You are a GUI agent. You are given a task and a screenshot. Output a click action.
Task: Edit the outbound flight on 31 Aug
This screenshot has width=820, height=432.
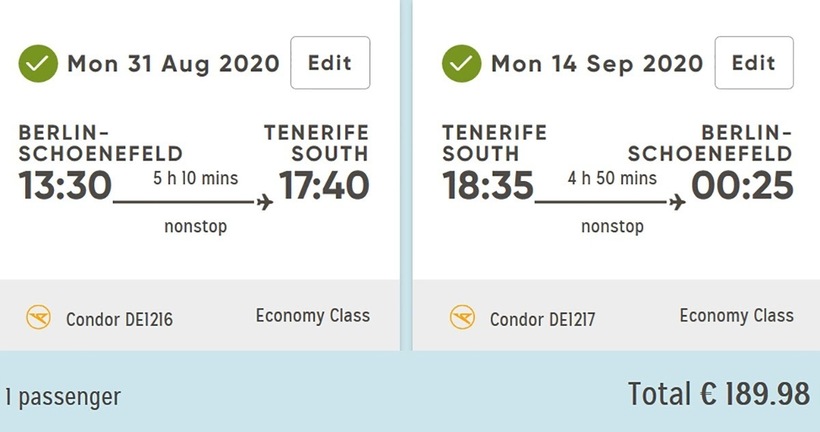pyautogui.click(x=330, y=62)
